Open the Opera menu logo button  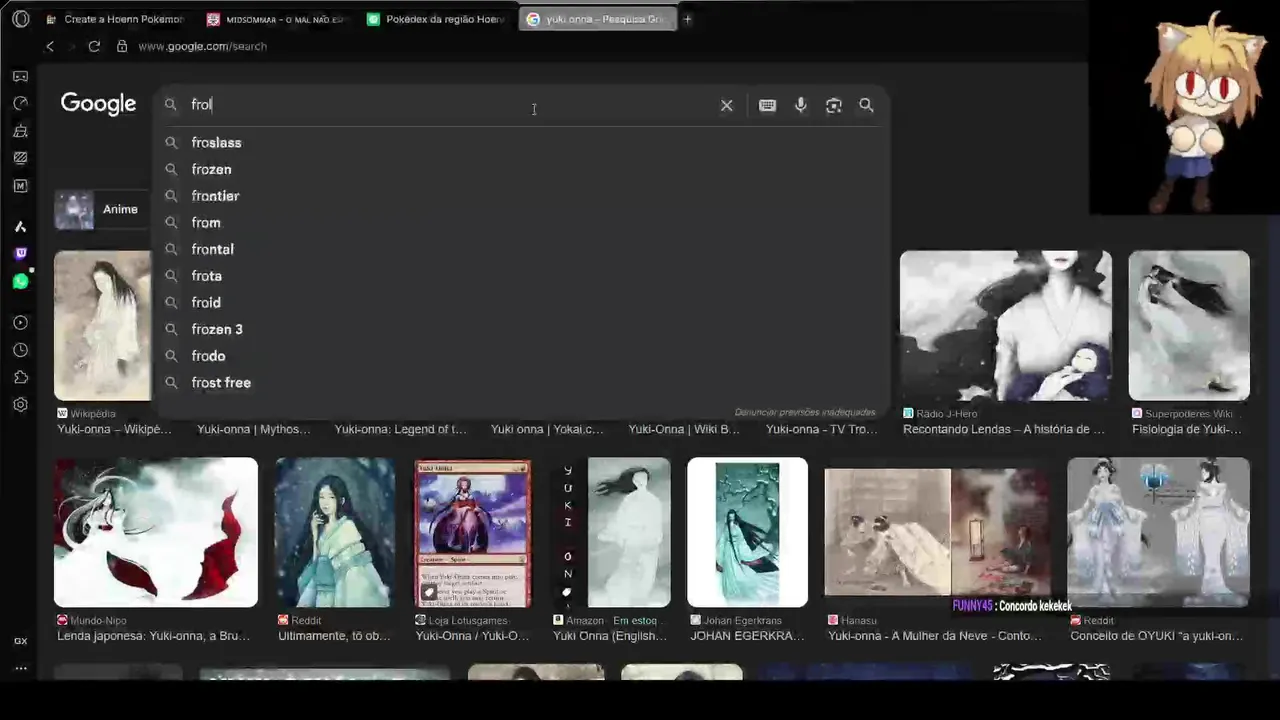point(21,19)
